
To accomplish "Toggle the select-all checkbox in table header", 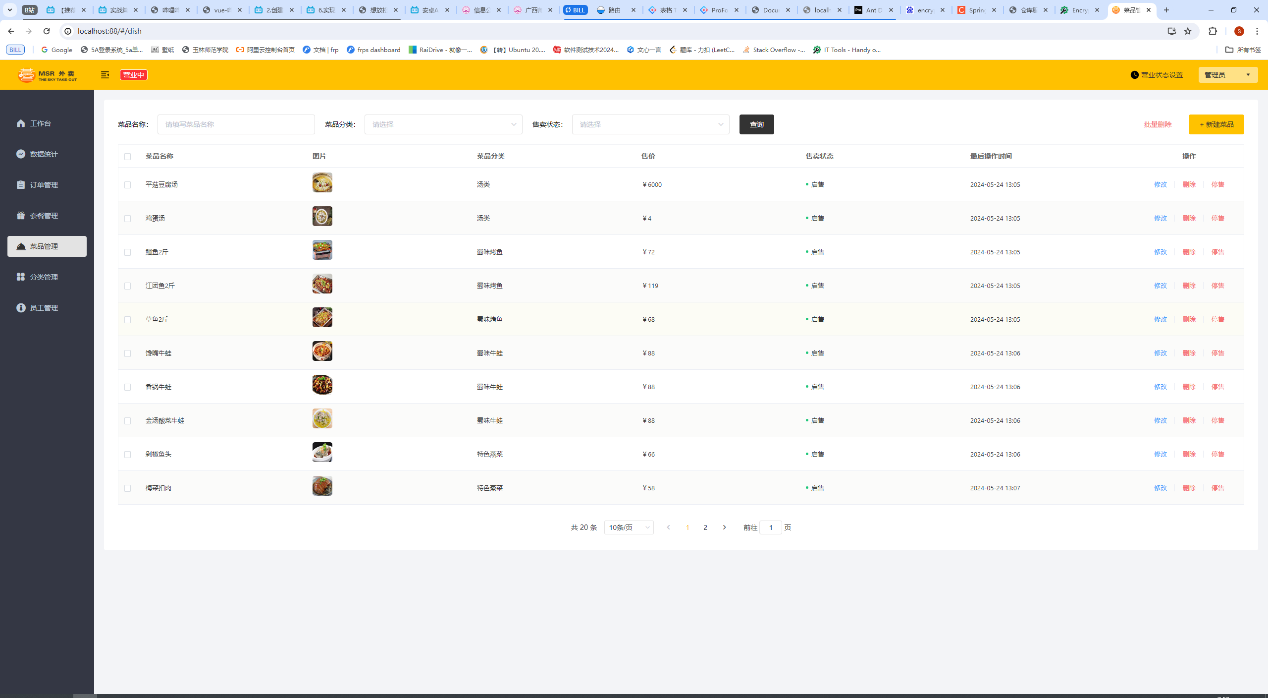I will point(127,157).
